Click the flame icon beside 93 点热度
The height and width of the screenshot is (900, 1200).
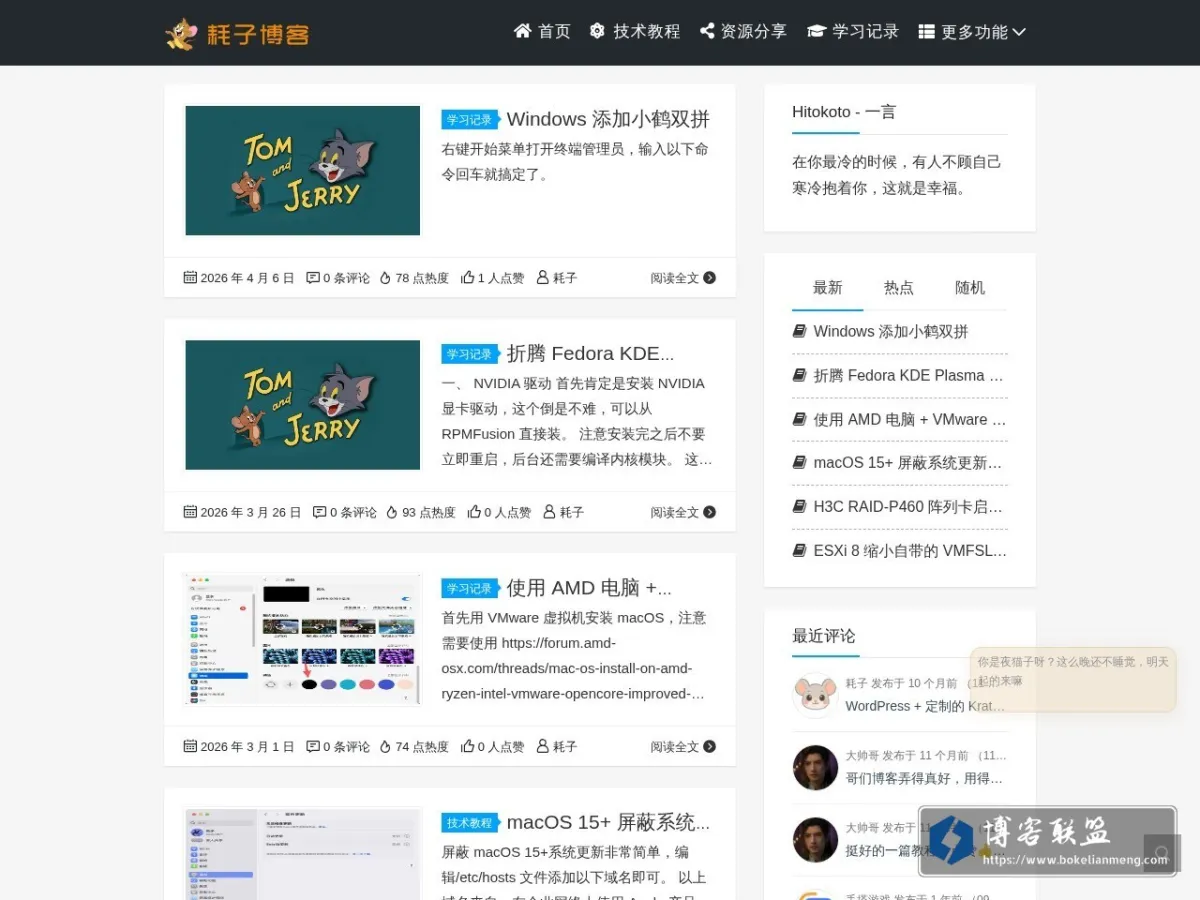[x=392, y=512]
